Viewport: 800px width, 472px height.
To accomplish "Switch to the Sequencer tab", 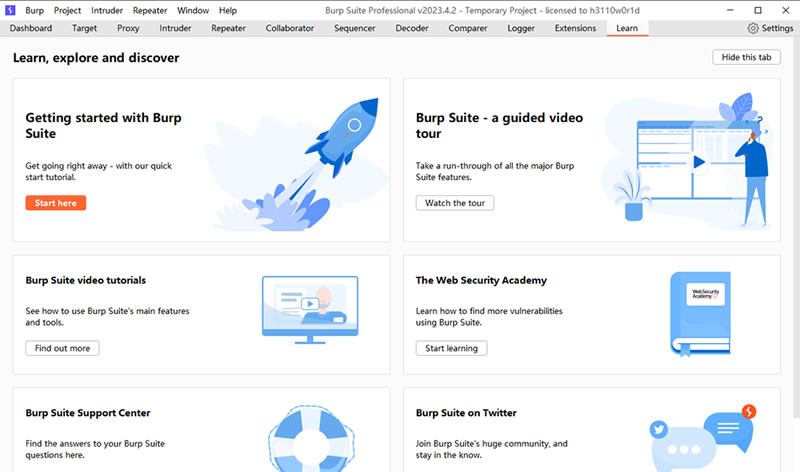I will [x=355, y=28].
